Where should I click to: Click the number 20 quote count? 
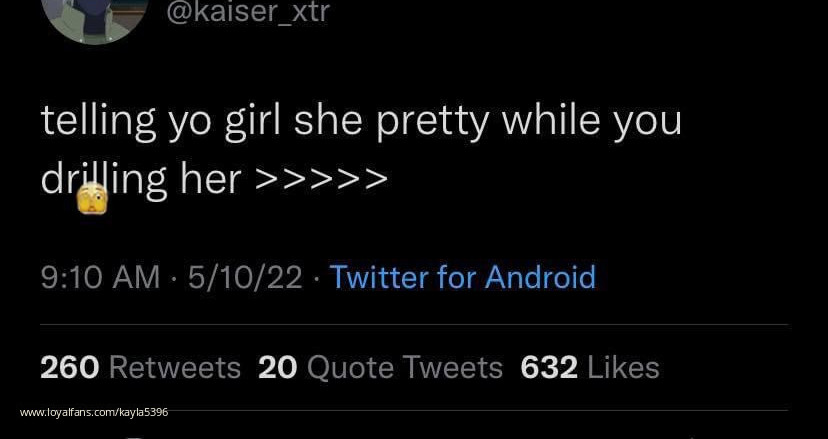(278, 367)
